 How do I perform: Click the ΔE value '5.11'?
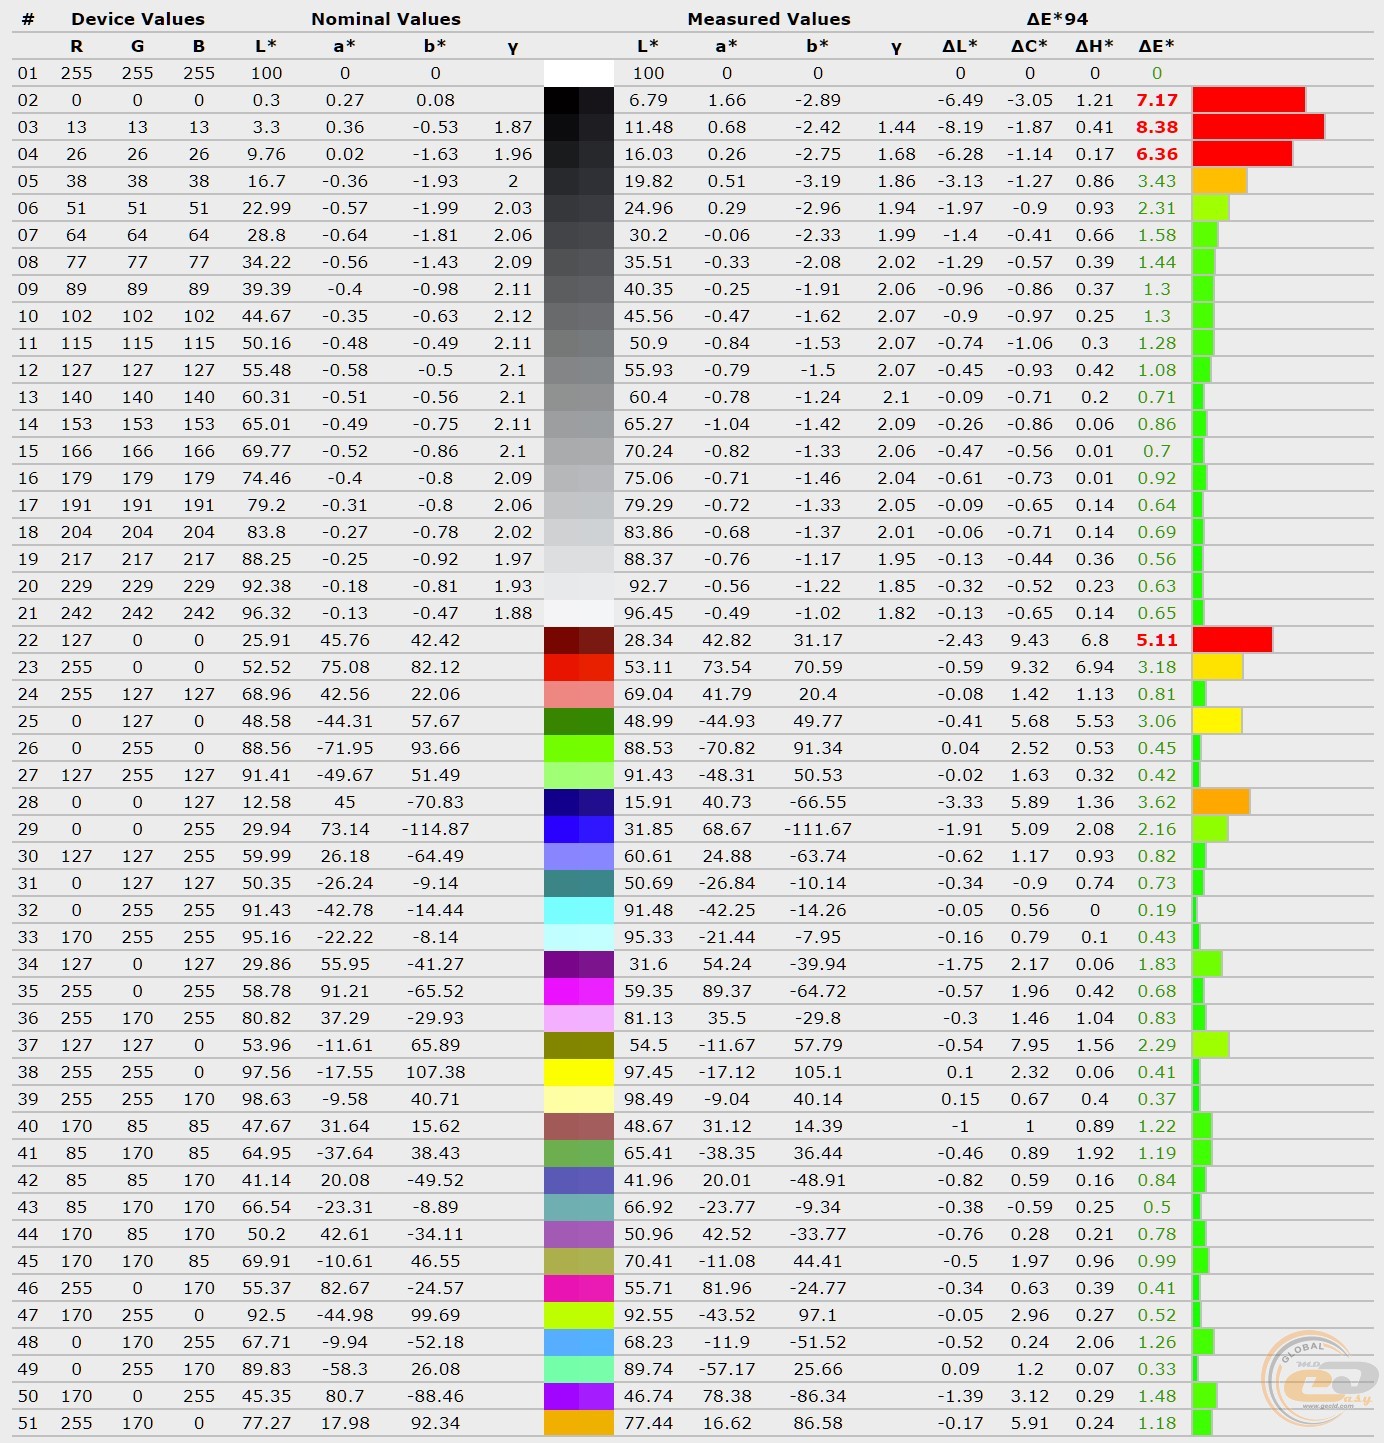pyautogui.click(x=1157, y=640)
